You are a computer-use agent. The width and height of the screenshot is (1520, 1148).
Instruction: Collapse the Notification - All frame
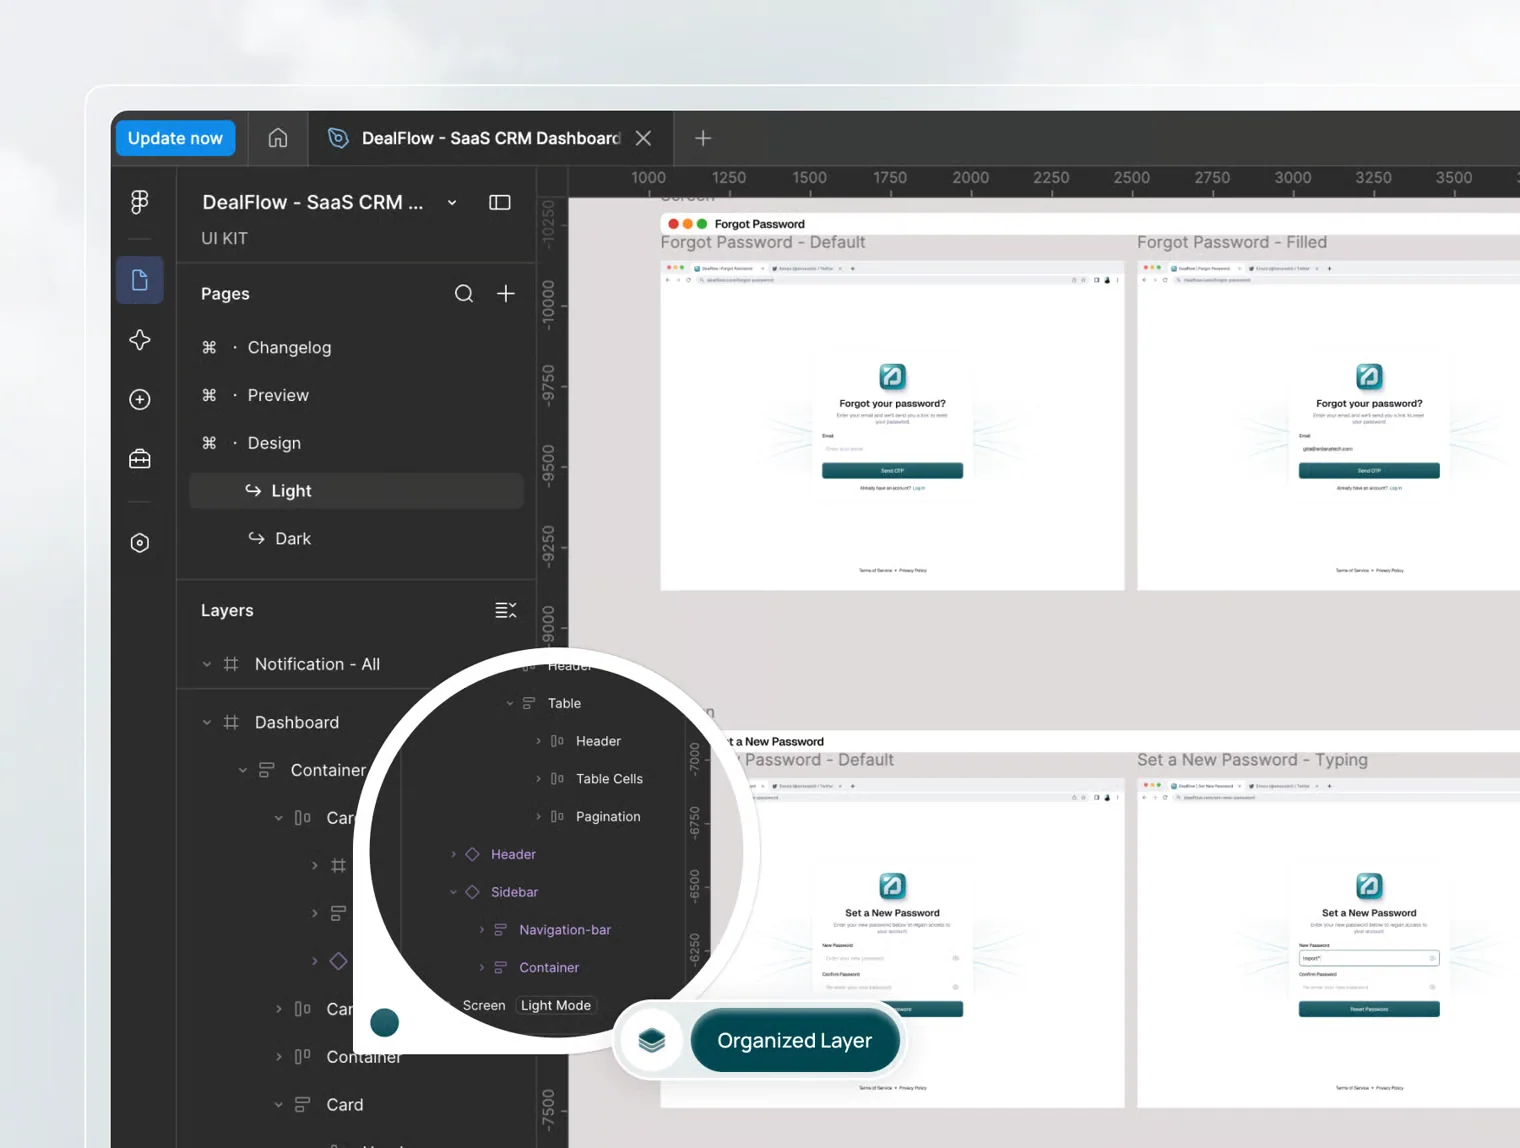pos(207,664)
